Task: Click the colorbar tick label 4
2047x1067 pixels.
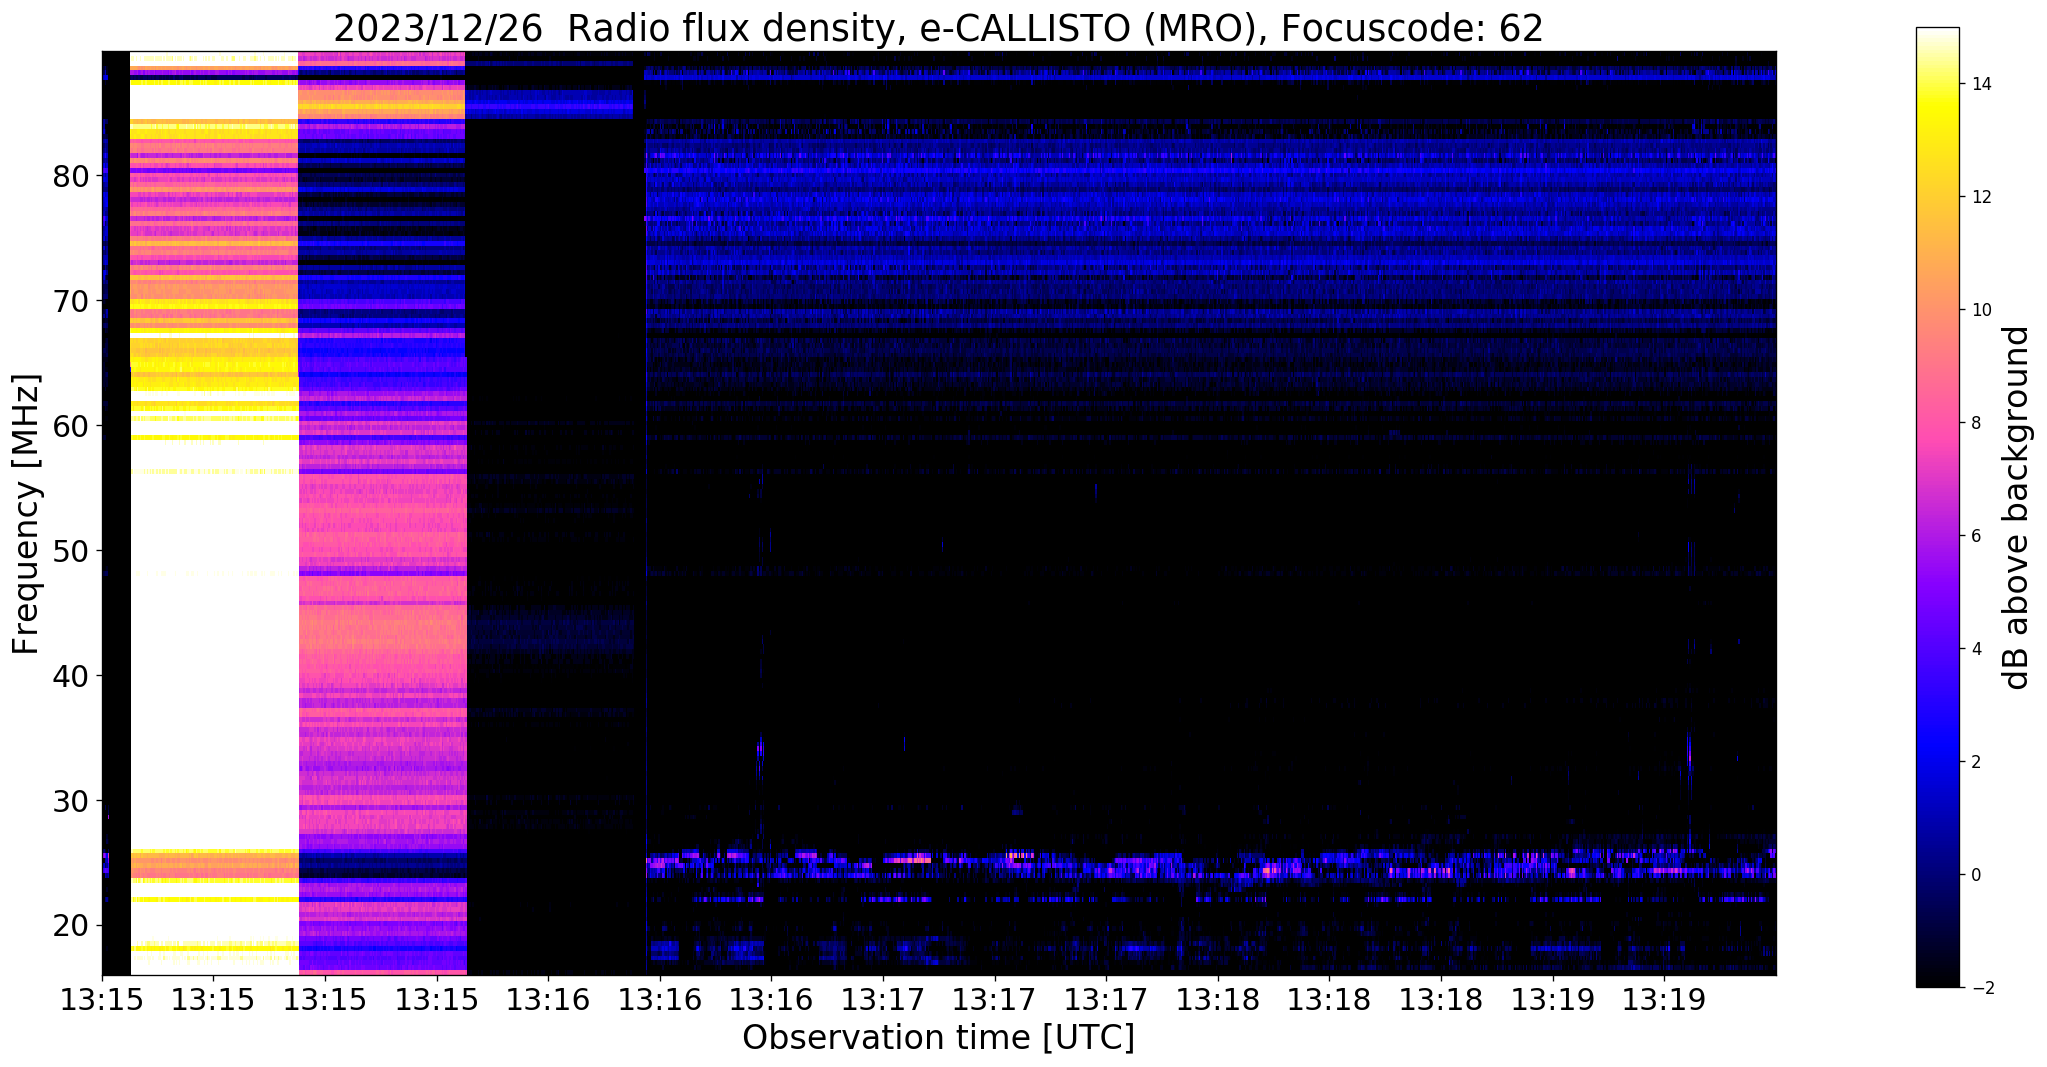Action: coord(1974,649)
